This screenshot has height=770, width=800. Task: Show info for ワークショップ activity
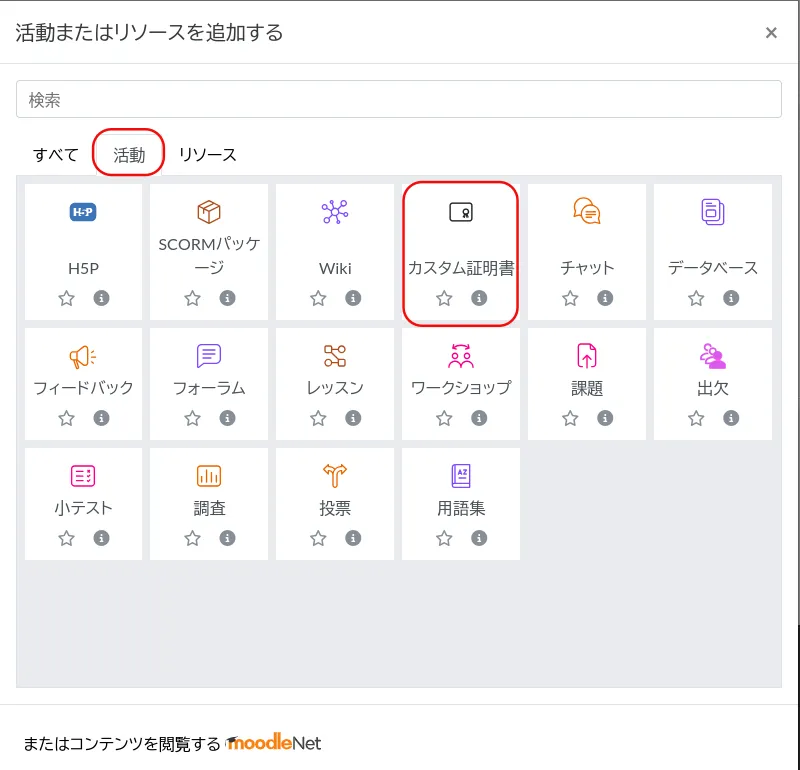pos(479,418)
